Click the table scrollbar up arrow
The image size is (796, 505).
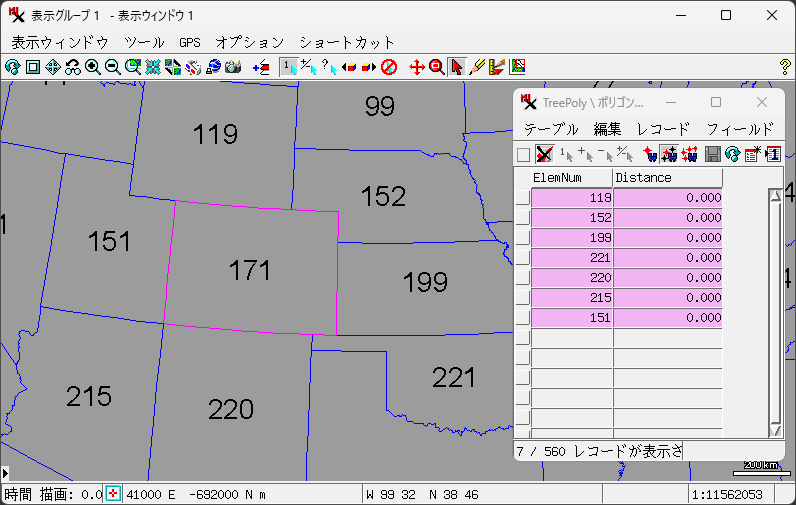pyautogui.click(x=775, y=195)
